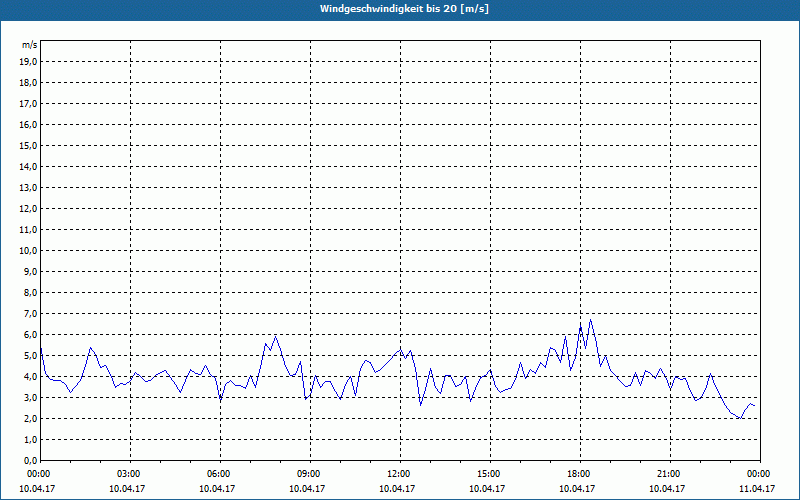Click the '6,0' y-axis label
The width and height of the screenshot is (800, 500).
pyautogui.click(x=31, y=335)
